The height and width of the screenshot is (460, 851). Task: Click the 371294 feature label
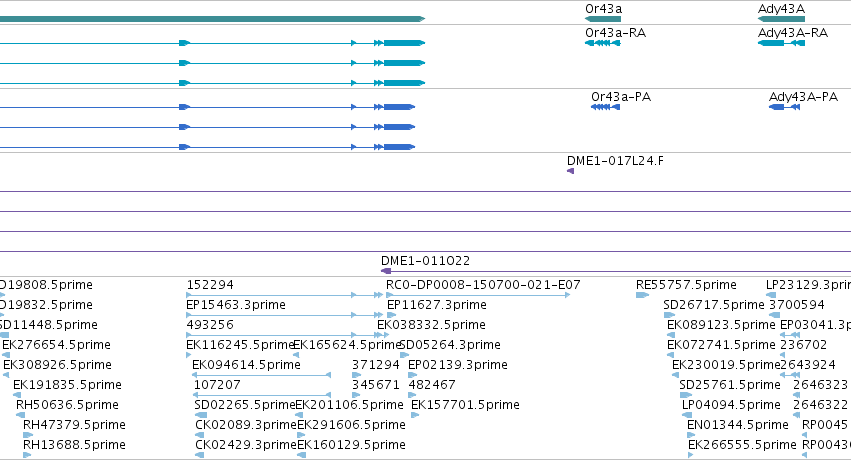376,365
